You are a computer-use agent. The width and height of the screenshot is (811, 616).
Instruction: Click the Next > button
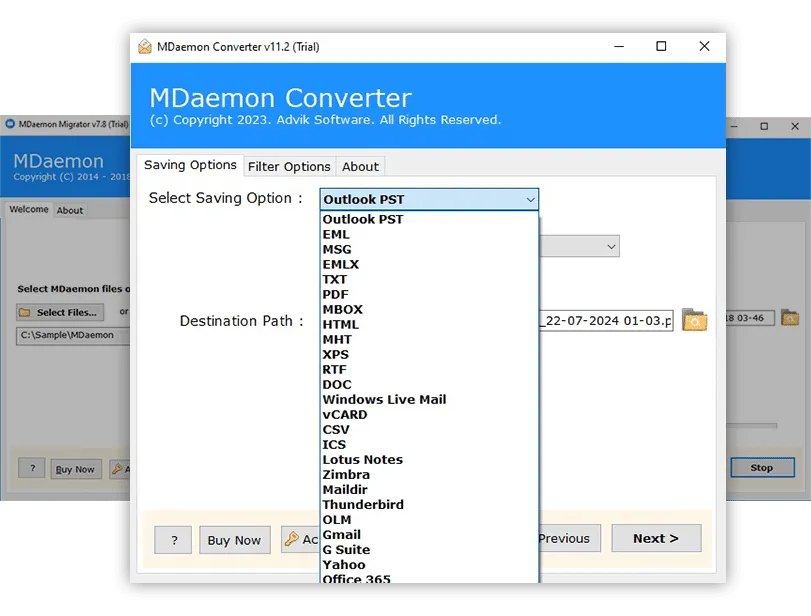click(656, 538)
